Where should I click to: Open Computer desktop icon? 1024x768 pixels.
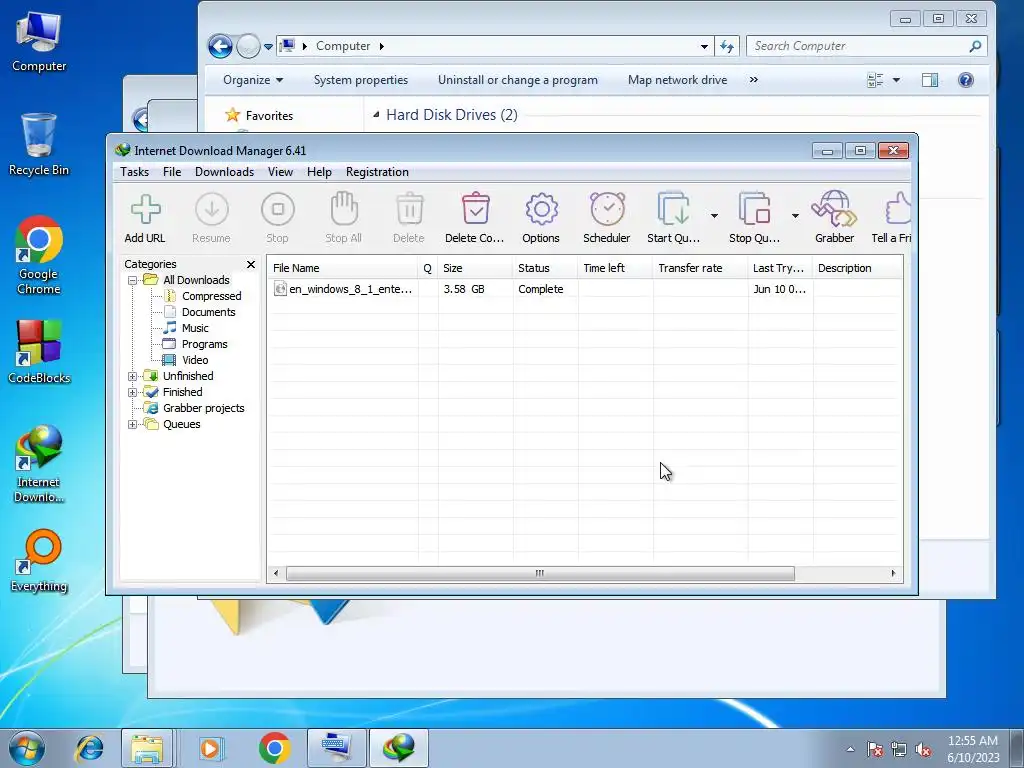(39, 42)
